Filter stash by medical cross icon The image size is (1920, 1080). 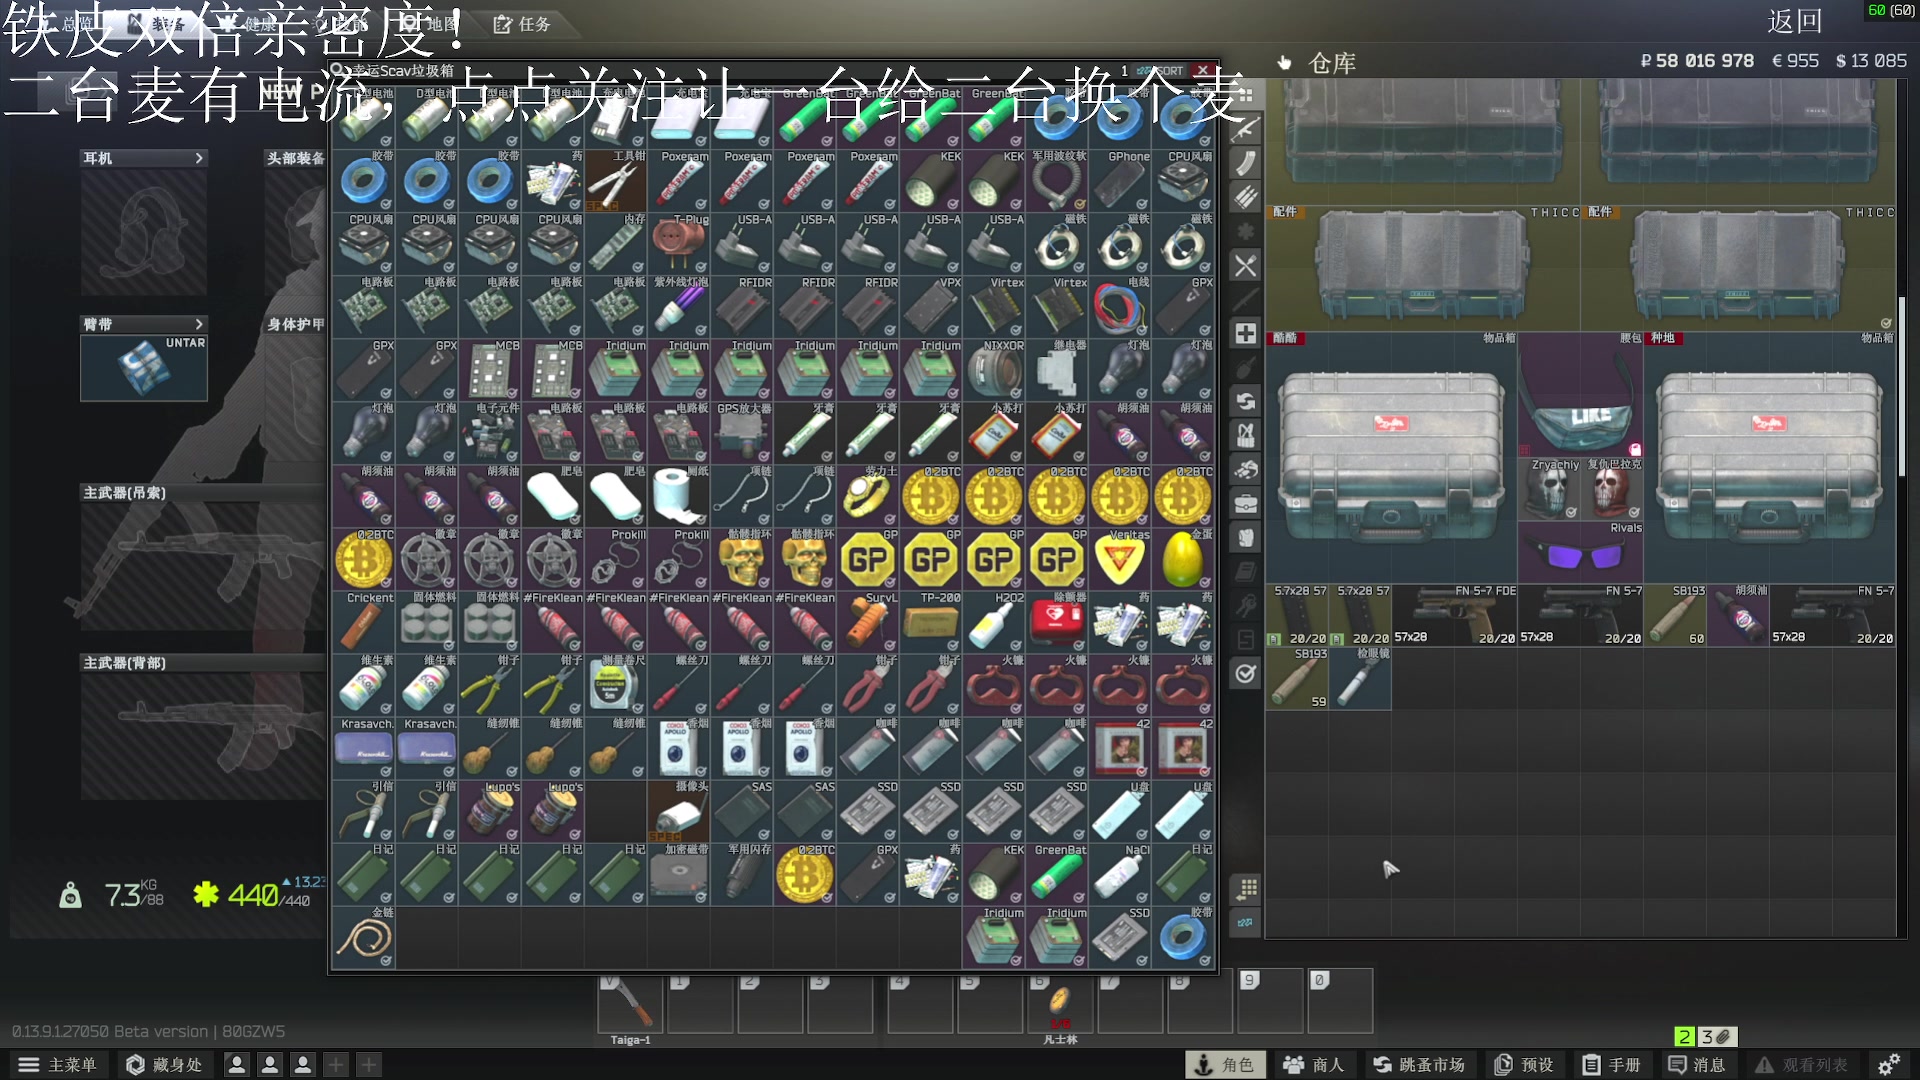click(x=1246, y=333)
